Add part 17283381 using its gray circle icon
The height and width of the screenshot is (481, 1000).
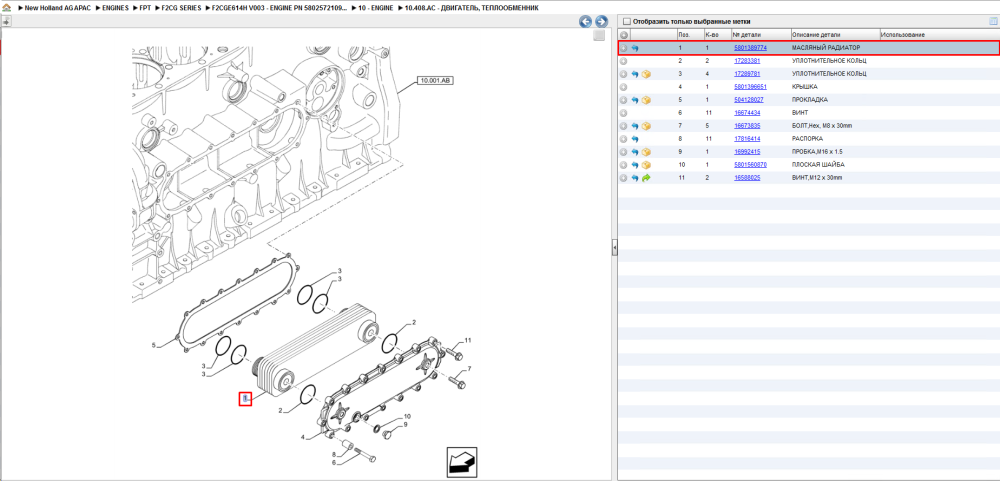tap(624, 61)
